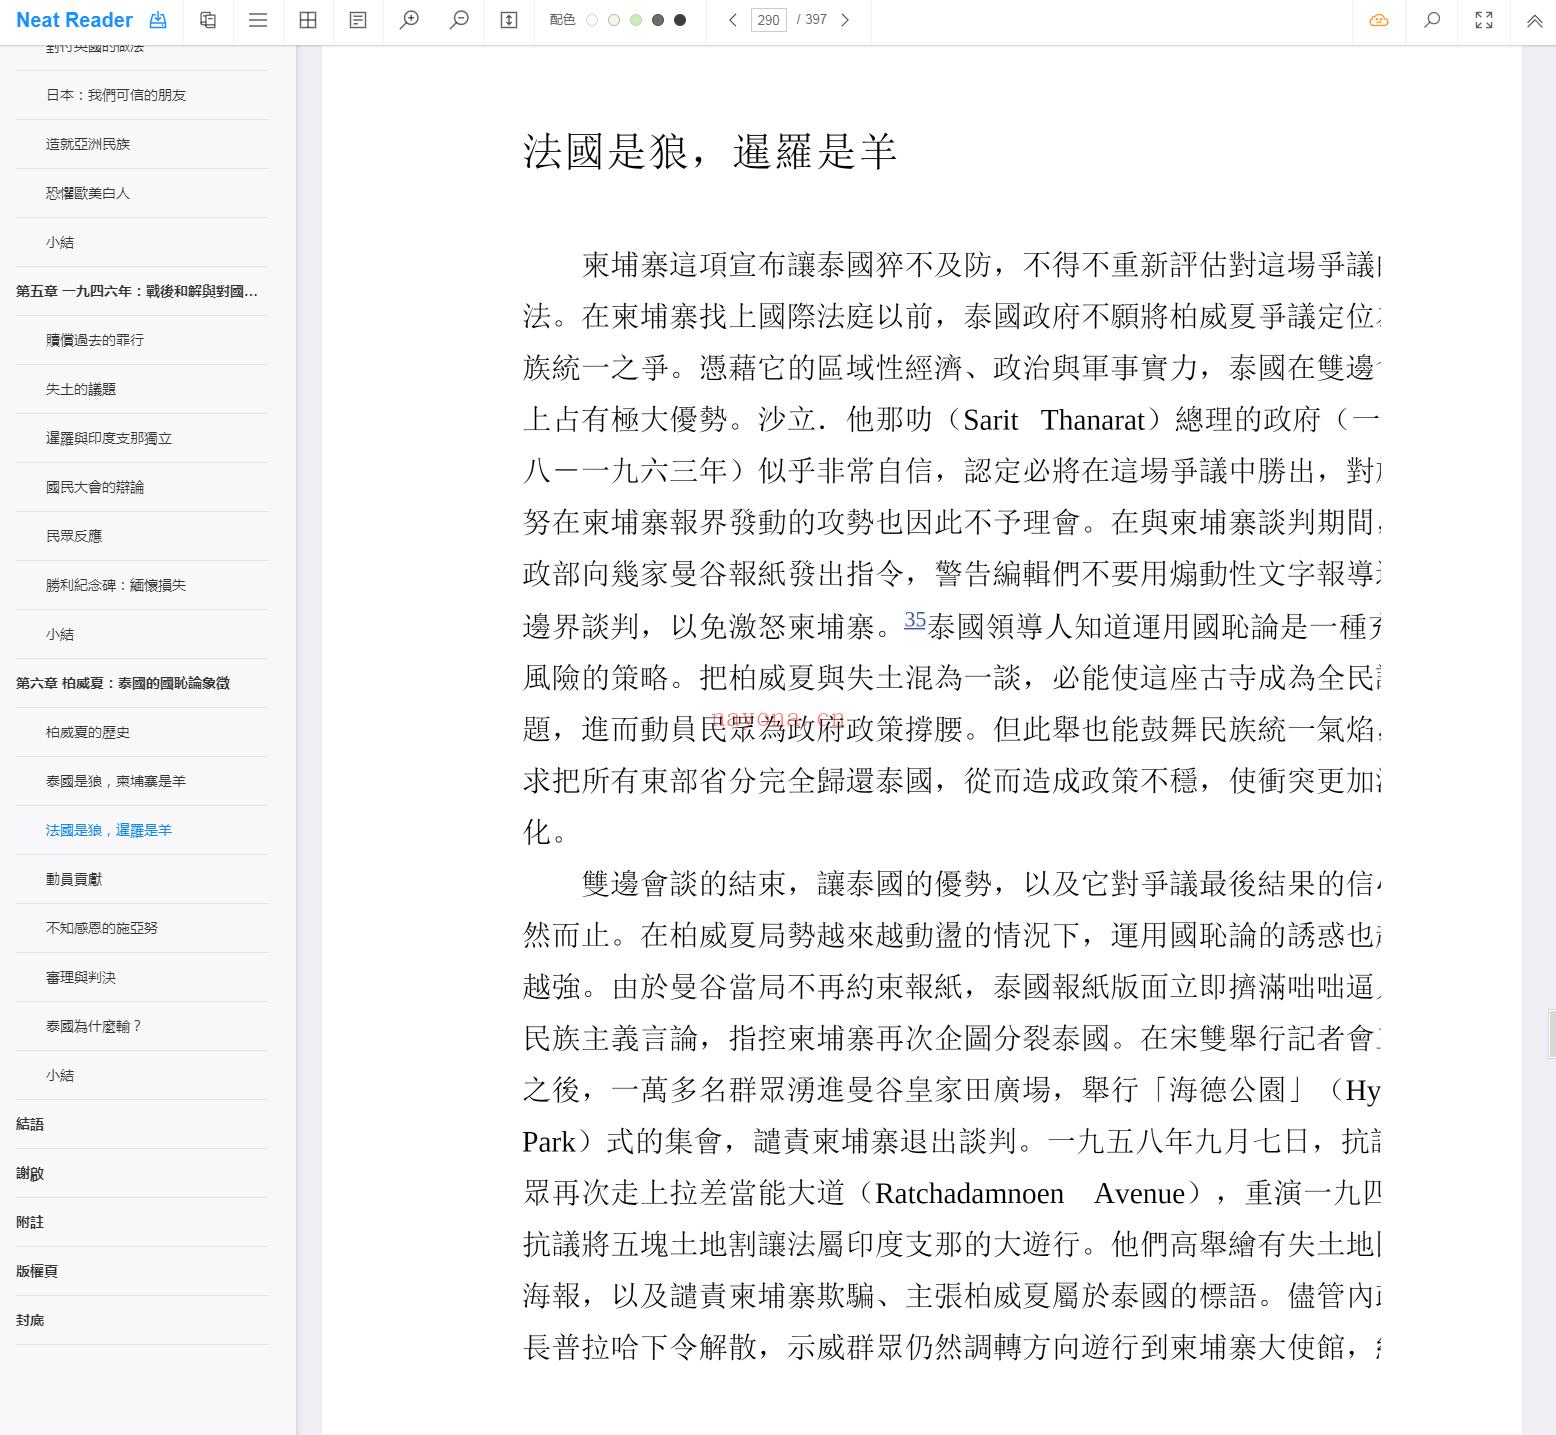Zoom out with the magnifier minus icon
The image size is (1556, 1435).
point(459,20)
